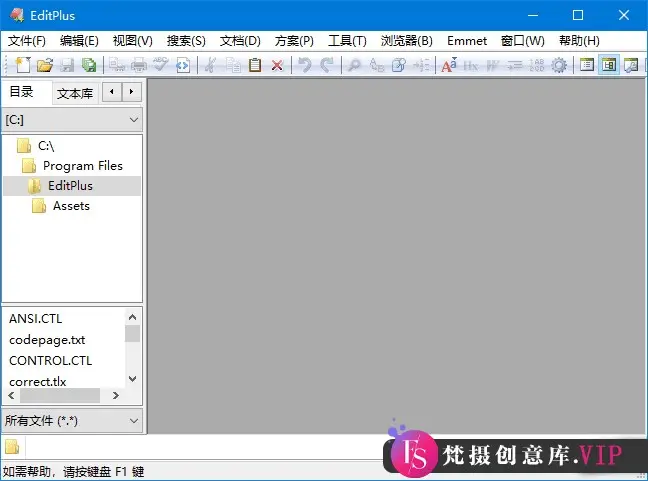Select file ANSI.CTL in list
This screenshot has height=481, width=648.
pos(36,319)
